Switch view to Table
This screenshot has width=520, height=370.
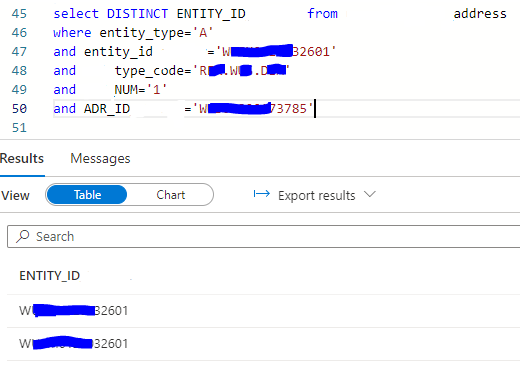pos(87,195)
